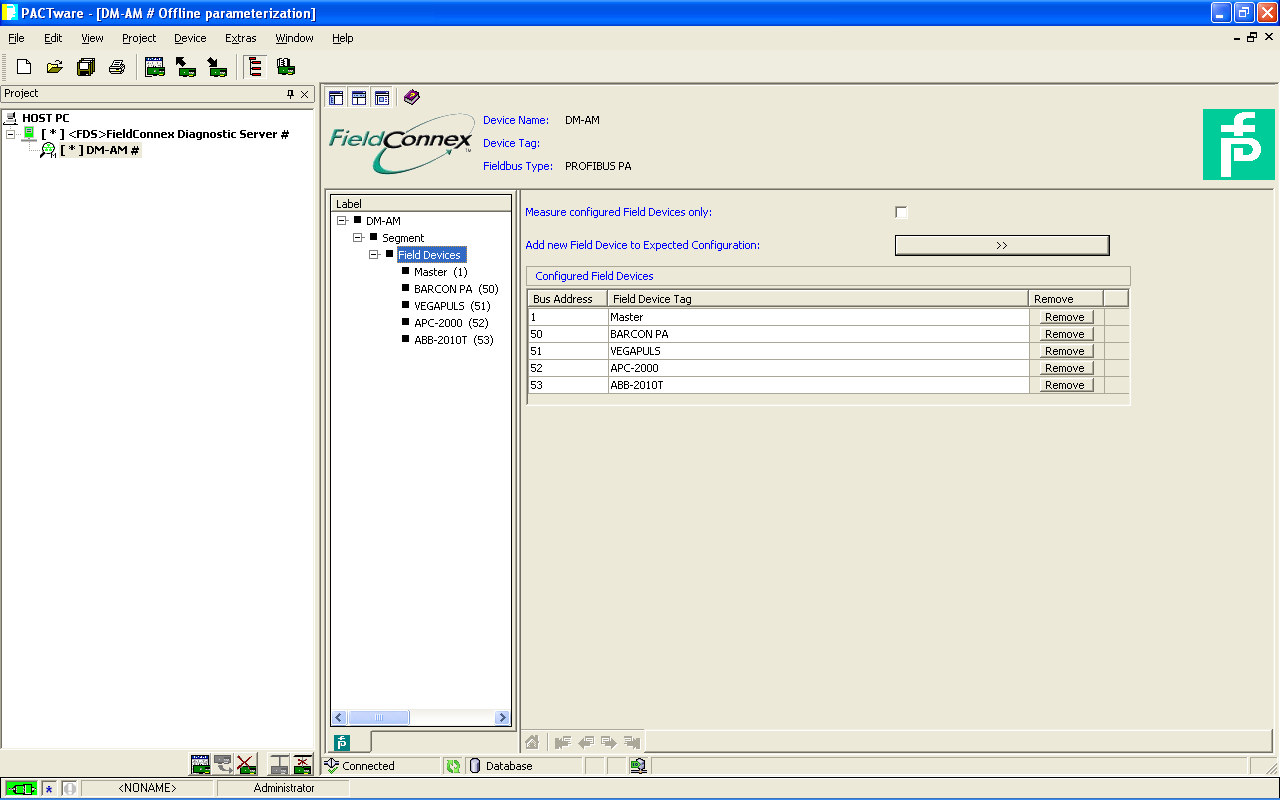Click Bus Address cell with value 52
The image size is (1280, 800).
[568, 368]
